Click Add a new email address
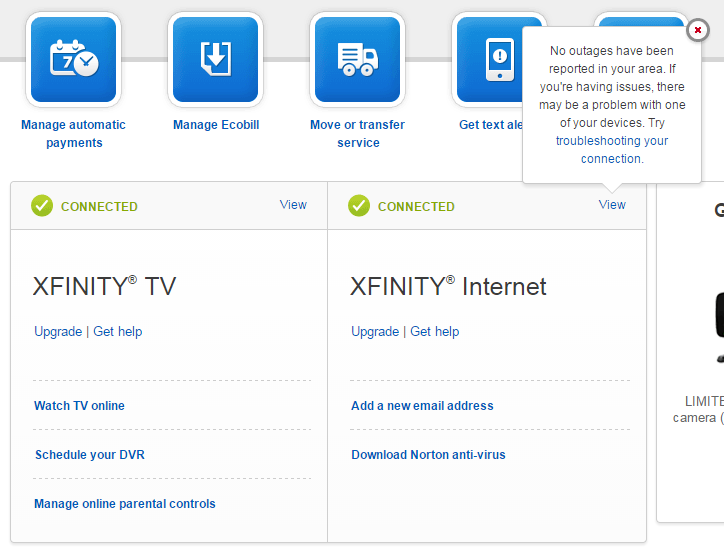Screen dimensions: 724x548 422,406
